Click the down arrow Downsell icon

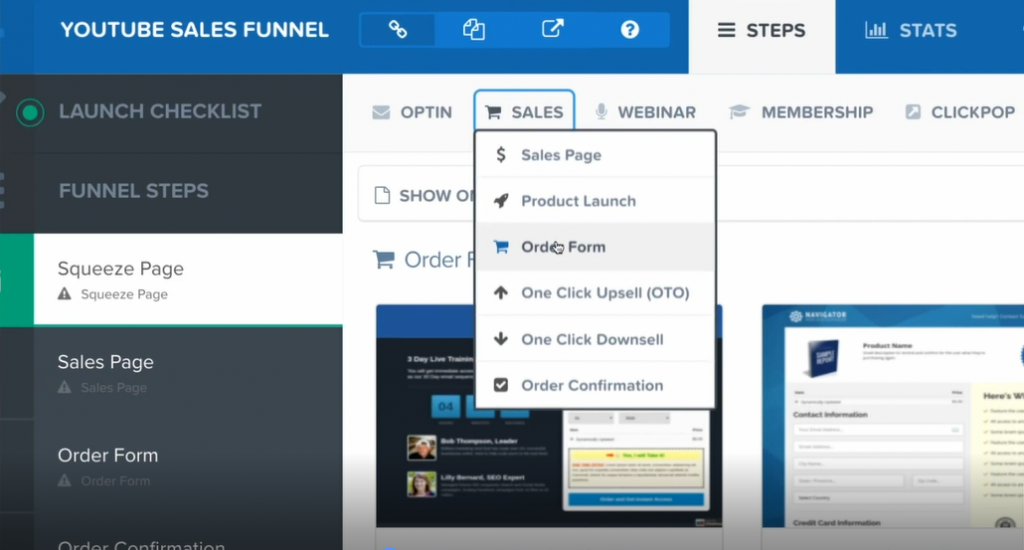click(501, 339)
